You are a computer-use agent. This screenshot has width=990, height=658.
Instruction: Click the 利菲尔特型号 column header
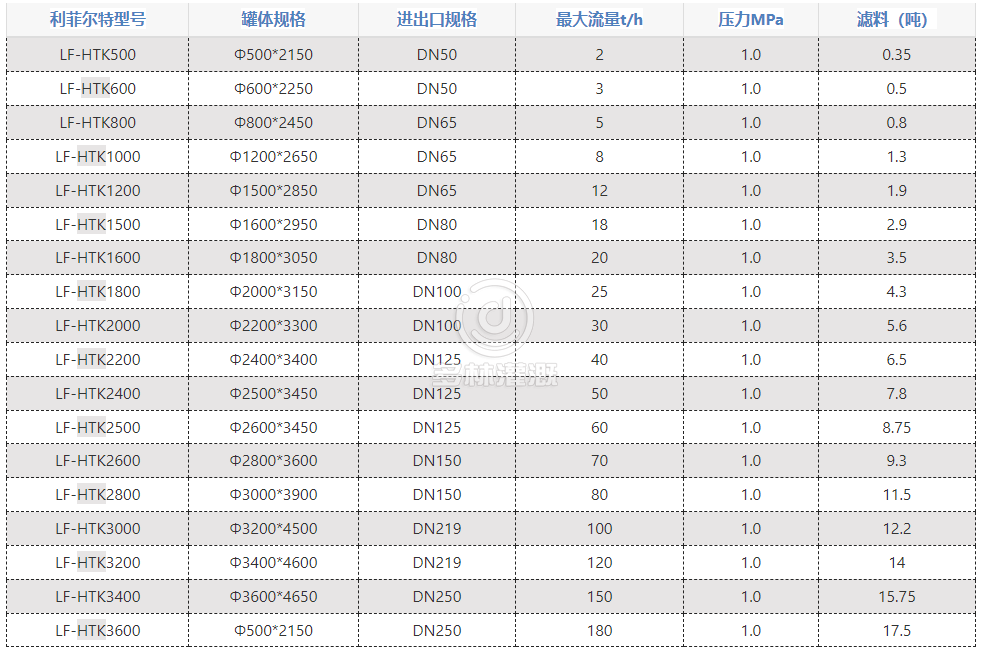coord(97,20)
